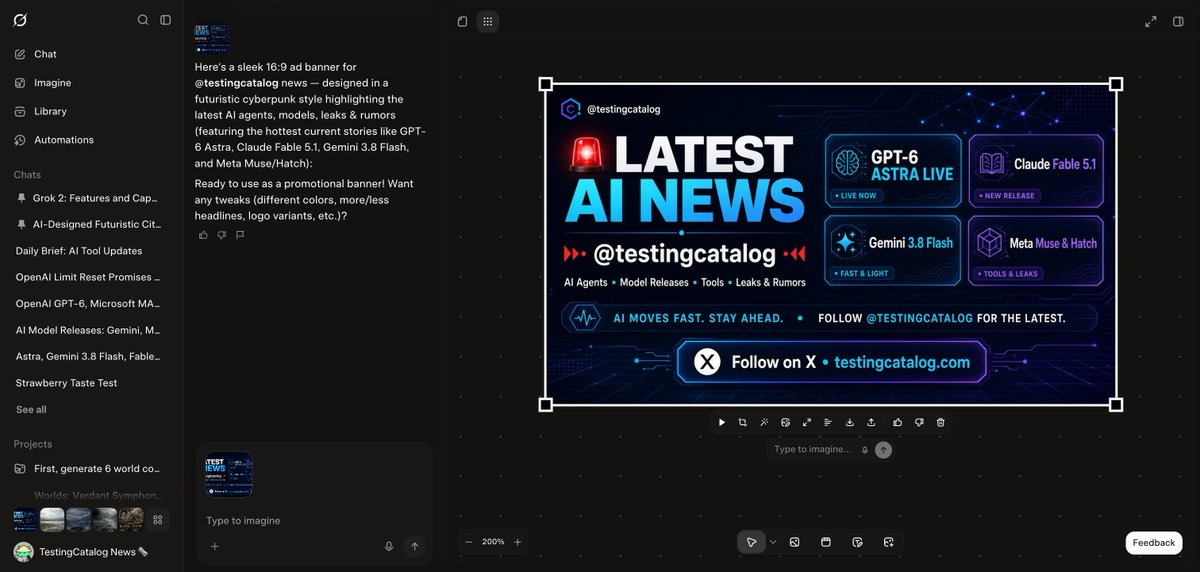
Task: Click attached banner thumbnail in chat input
Action: point(229,475)
